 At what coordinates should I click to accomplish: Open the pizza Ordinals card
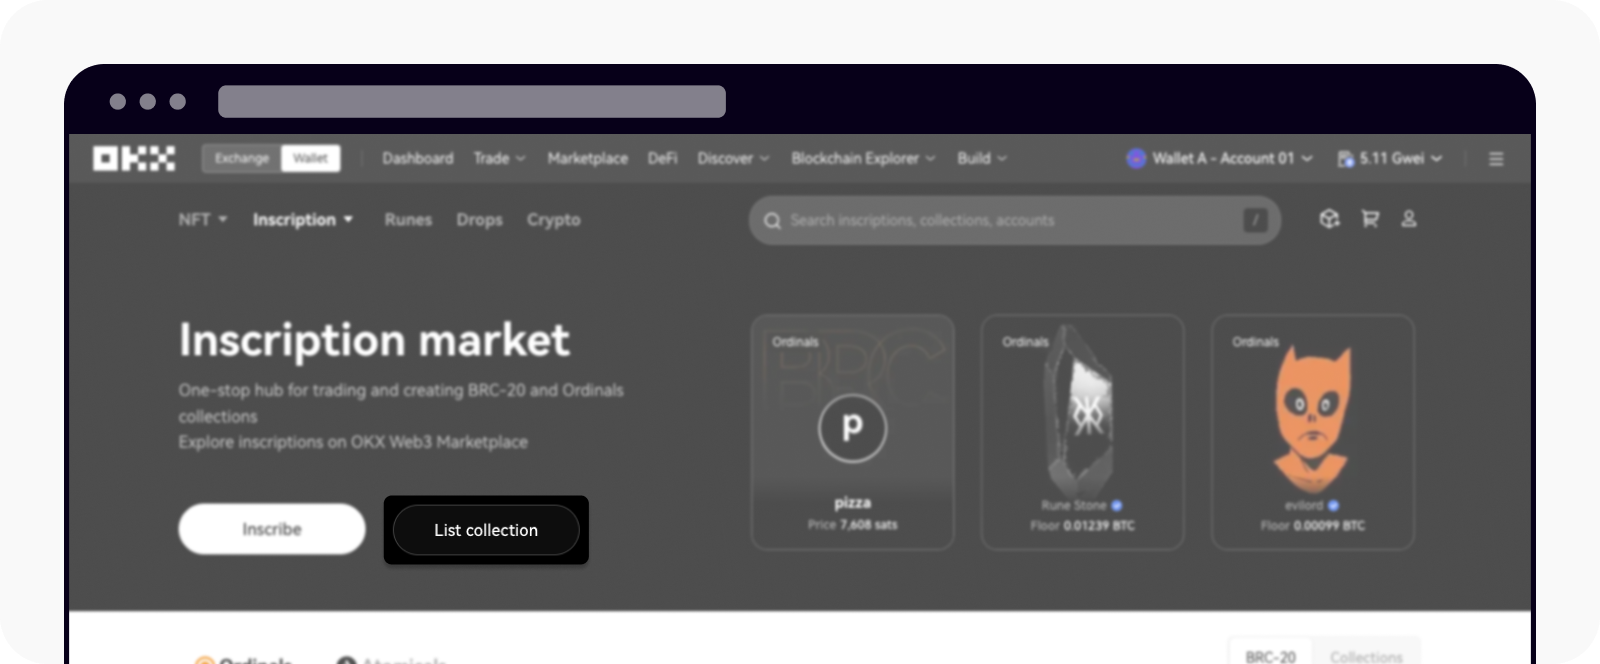click(x=853, y=432)
